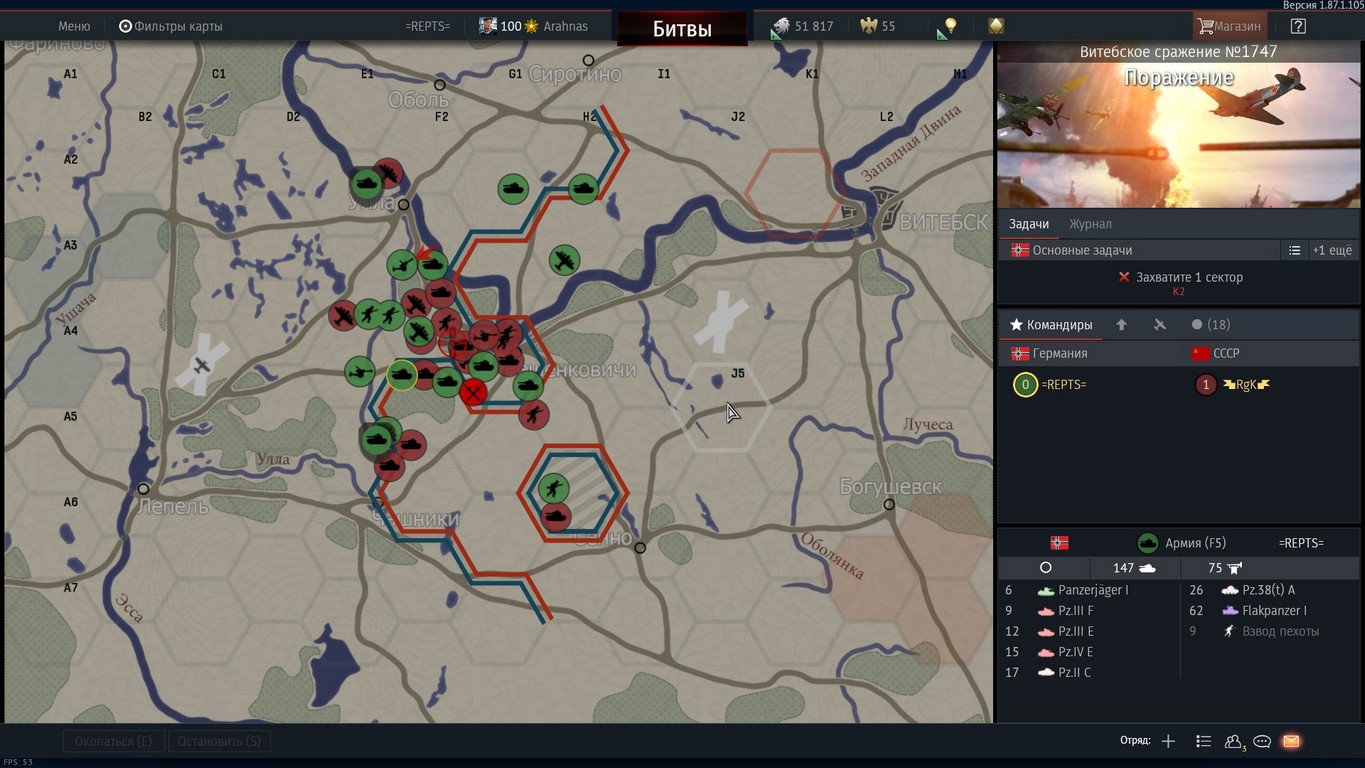Toggle the task list view icon

pyautogui.click(x=1294, y=251)
